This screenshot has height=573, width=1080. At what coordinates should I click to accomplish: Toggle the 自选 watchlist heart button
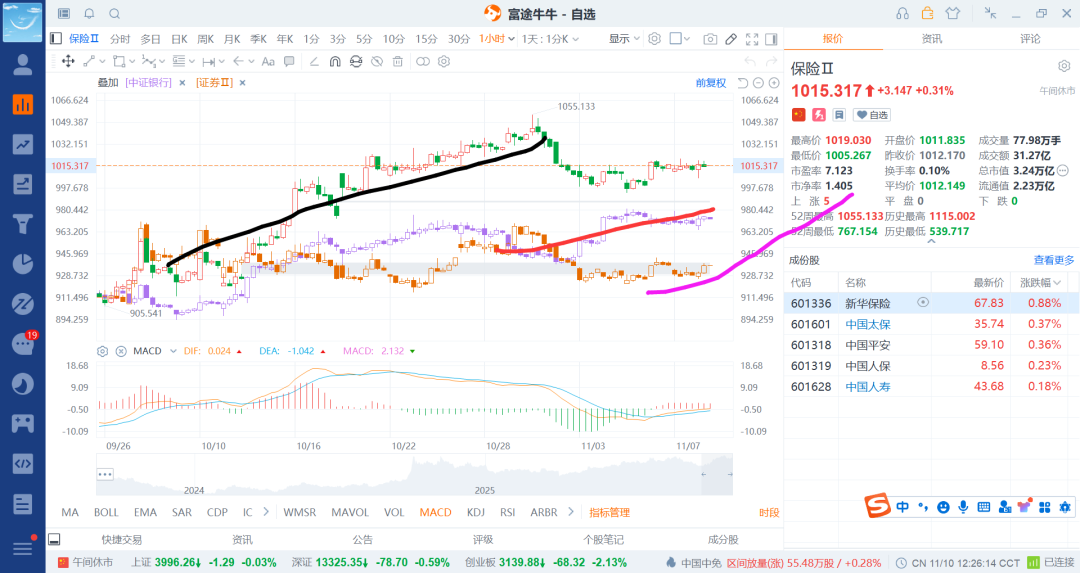pos(871,115)
